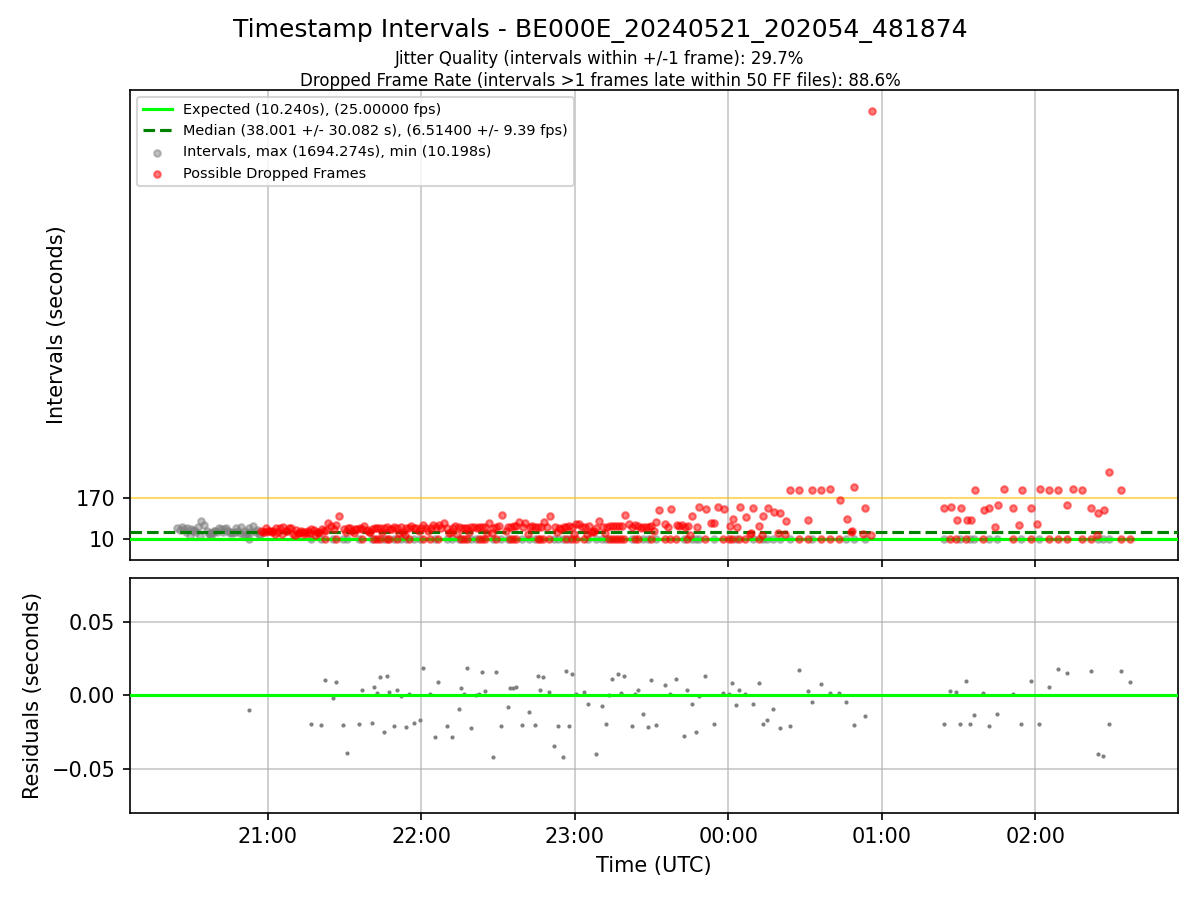Image resolution: width=1200 pixels, height=900 pixels.
Task: Click the red marker sample in the legend
Action: [158, 173]
